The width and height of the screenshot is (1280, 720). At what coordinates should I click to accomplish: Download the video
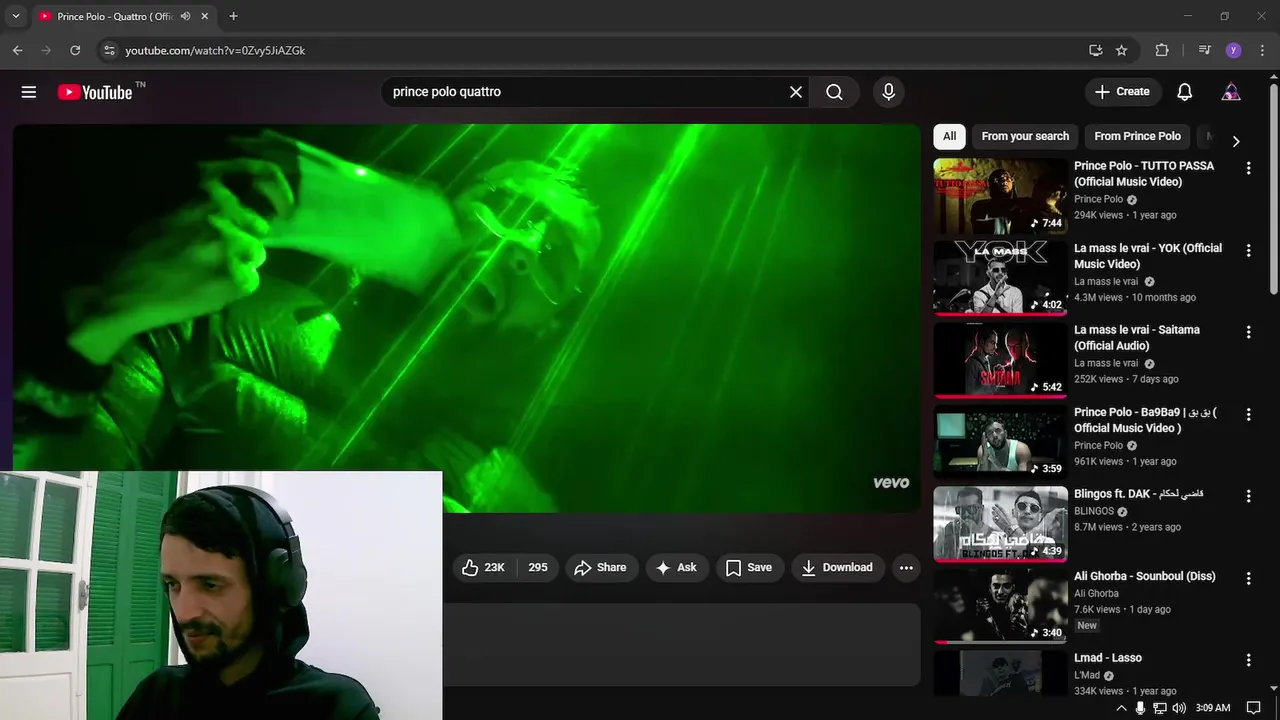pos(838,567)
